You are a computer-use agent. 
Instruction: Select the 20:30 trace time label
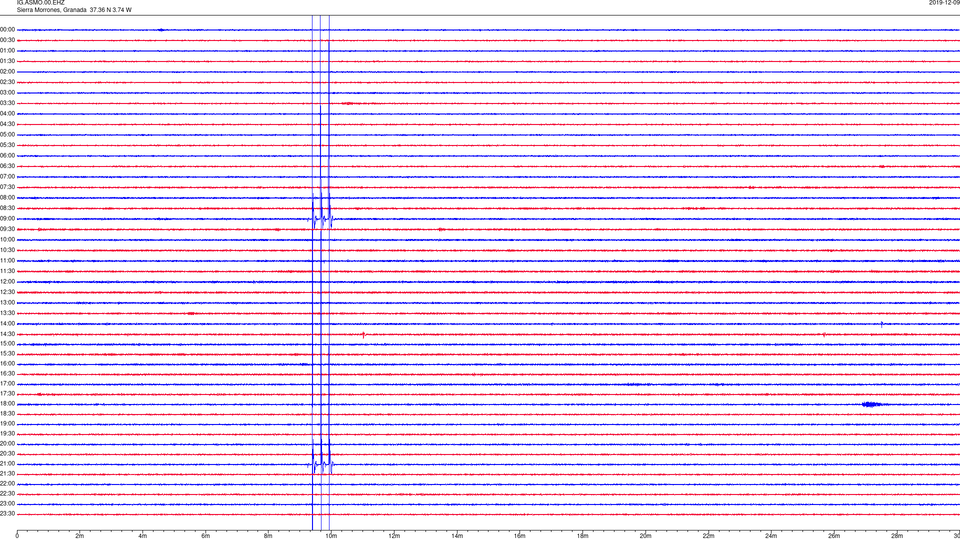click(x=7, y=454)
